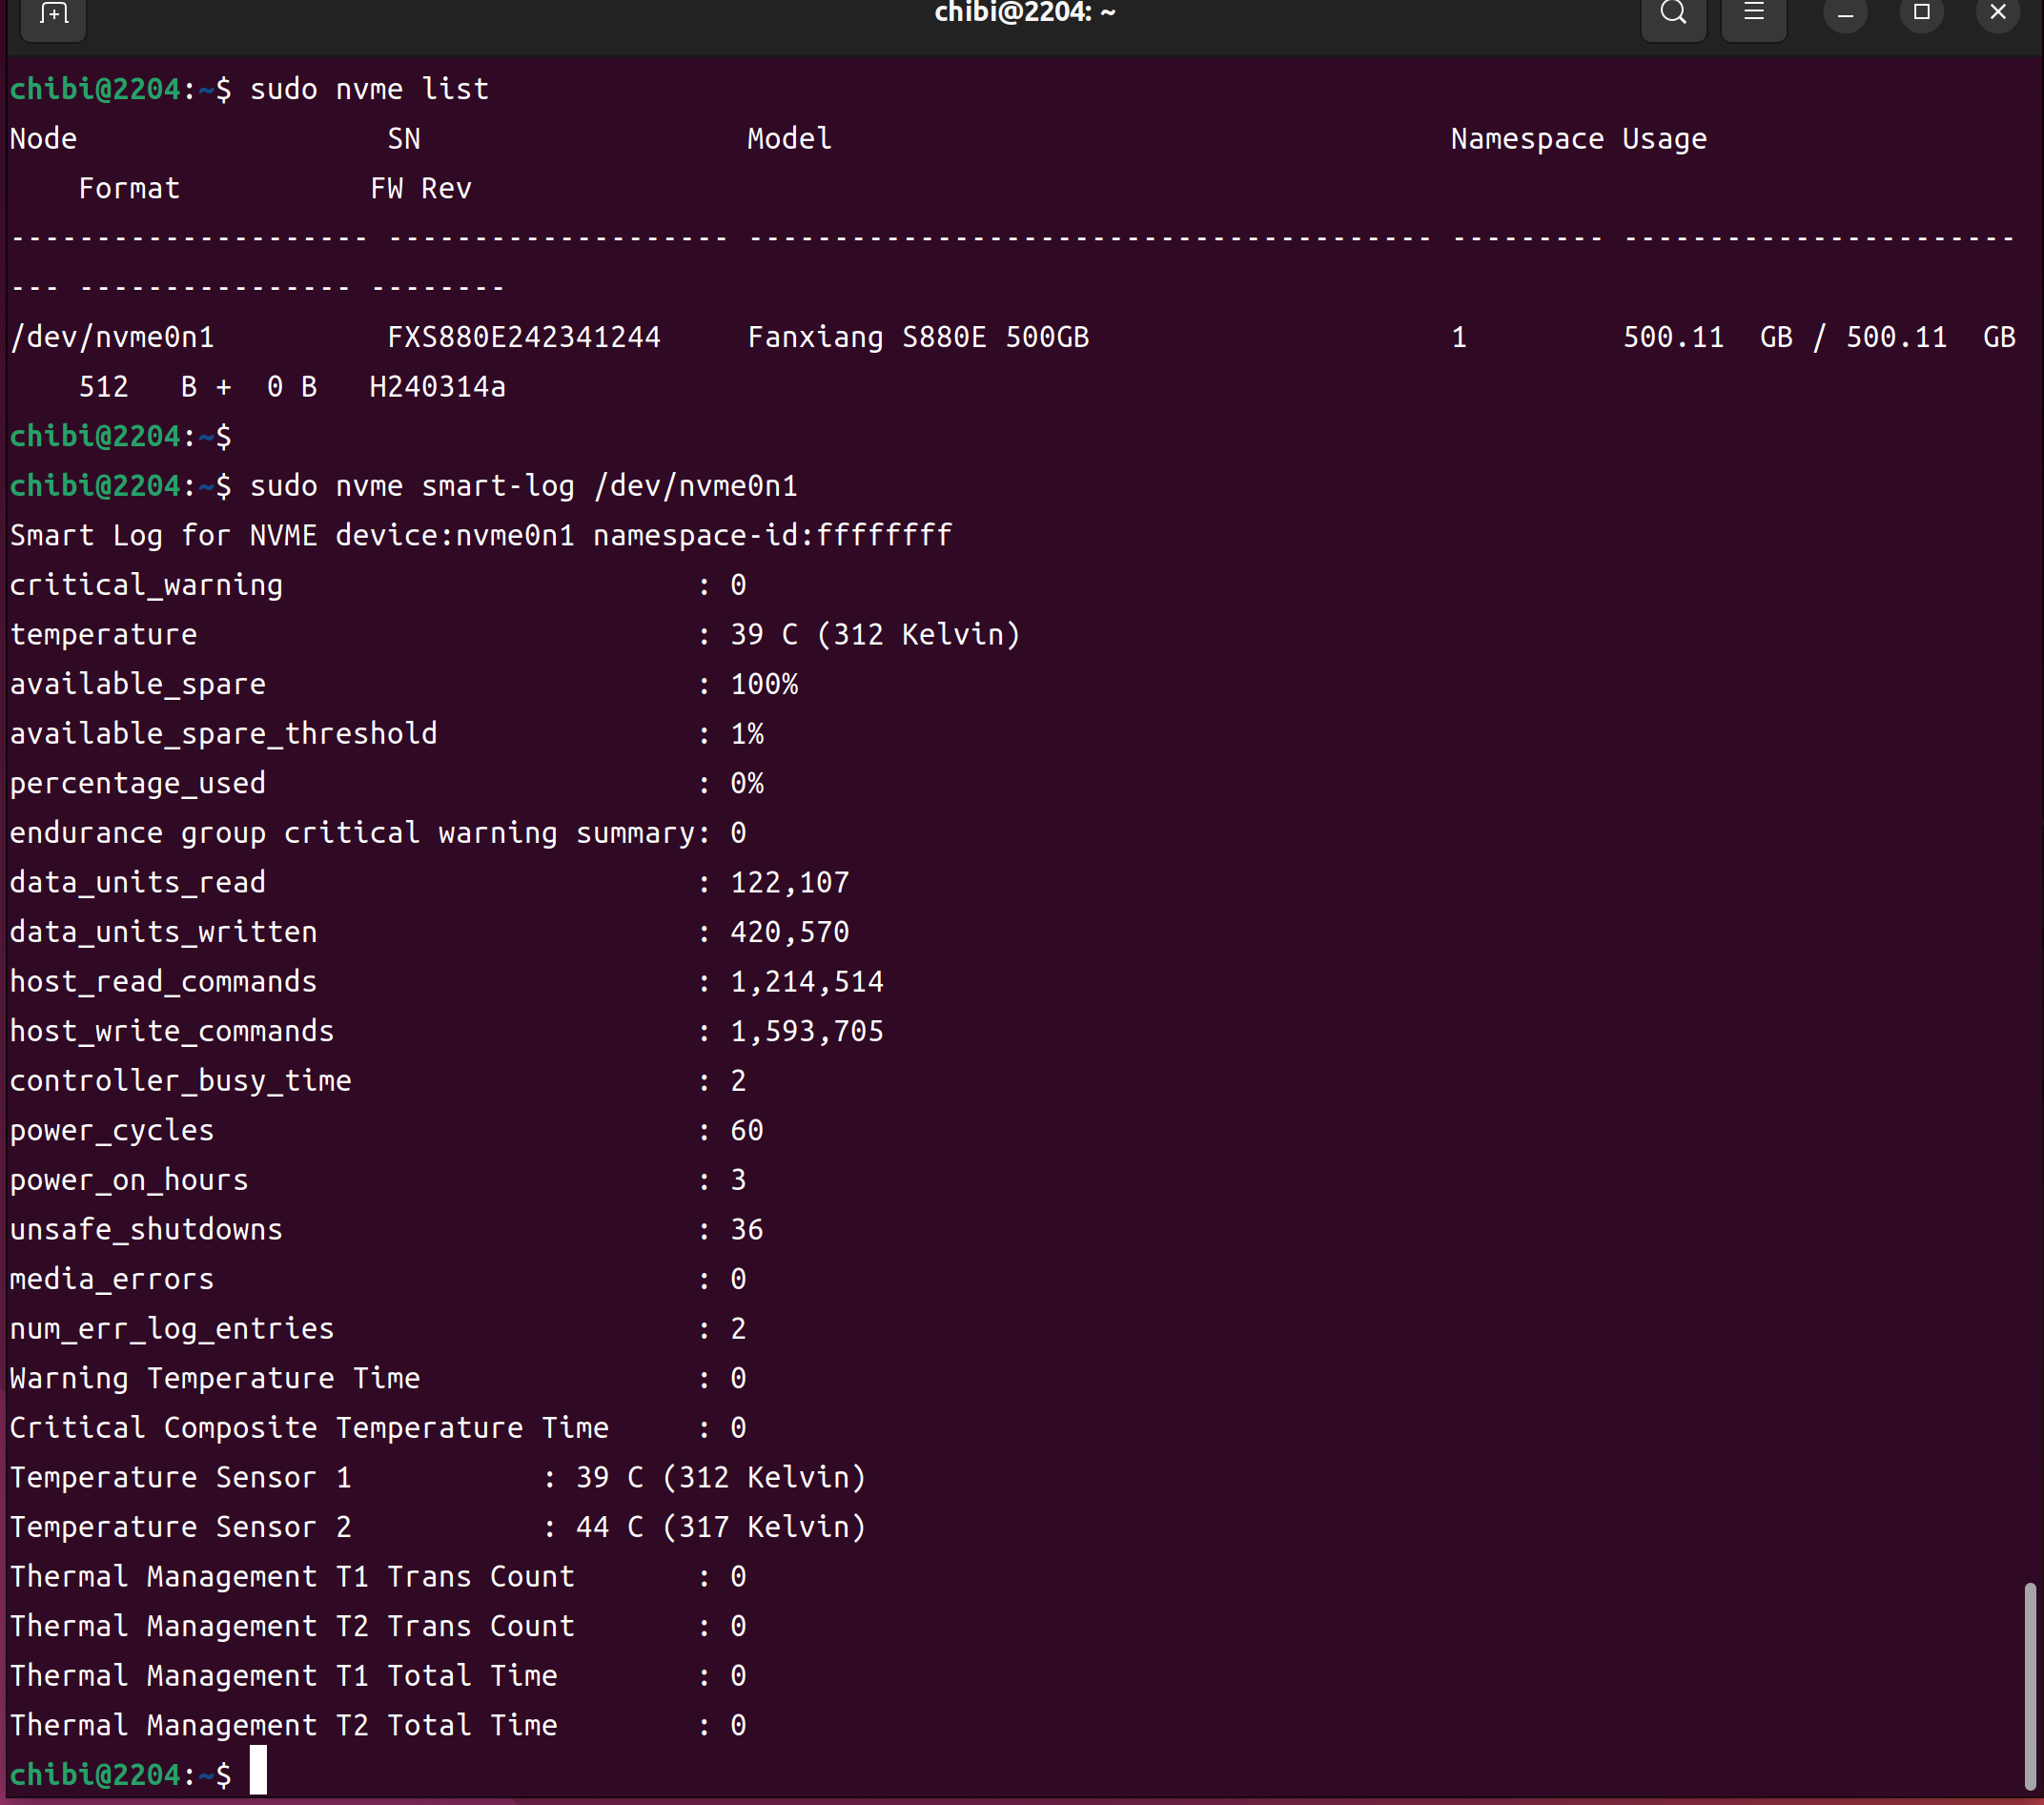Click the temperature value 39 C
Image resolution: width=2044 pixels, height=1805 pixels.
point(764,635)
